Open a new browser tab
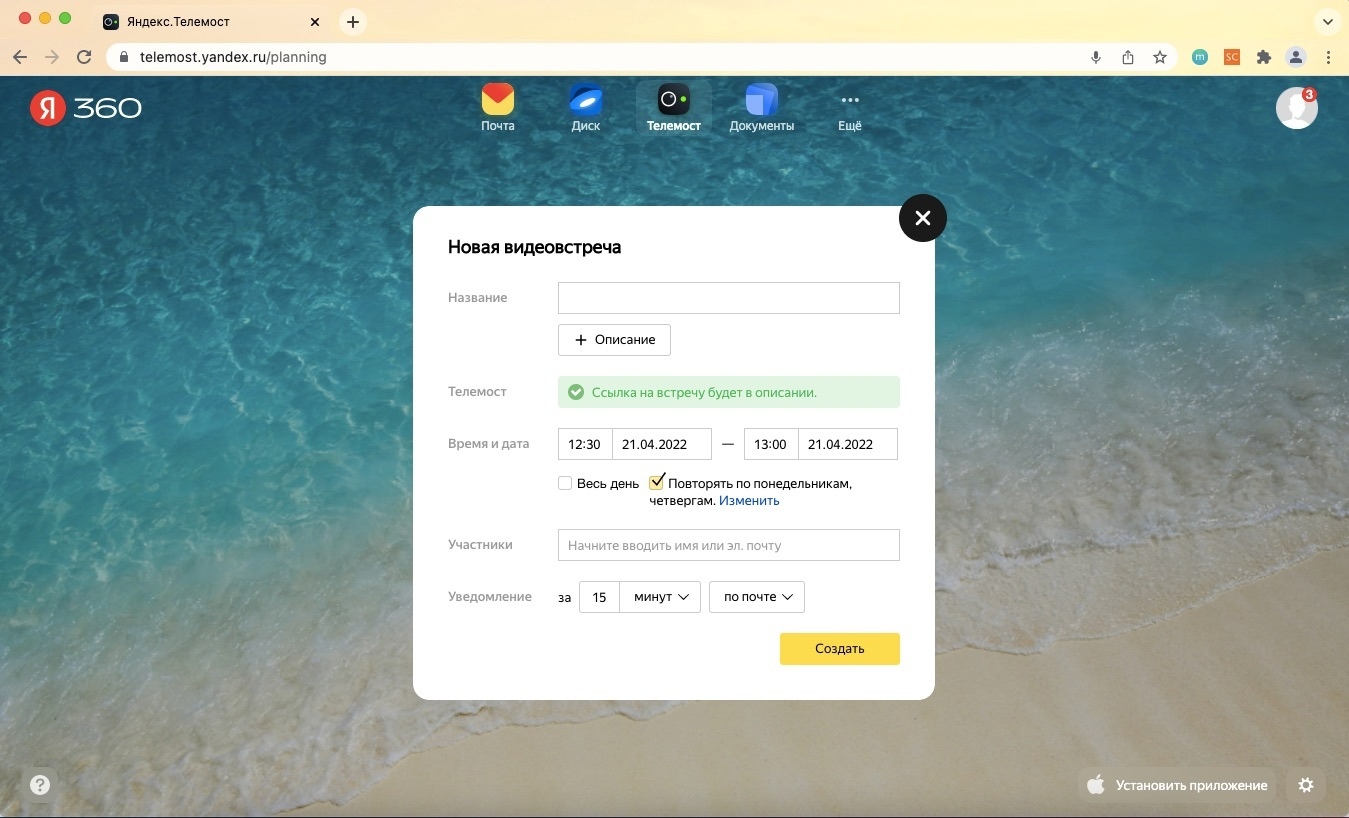This screenshot has height=818, width=1349. [x=353, y=21]
